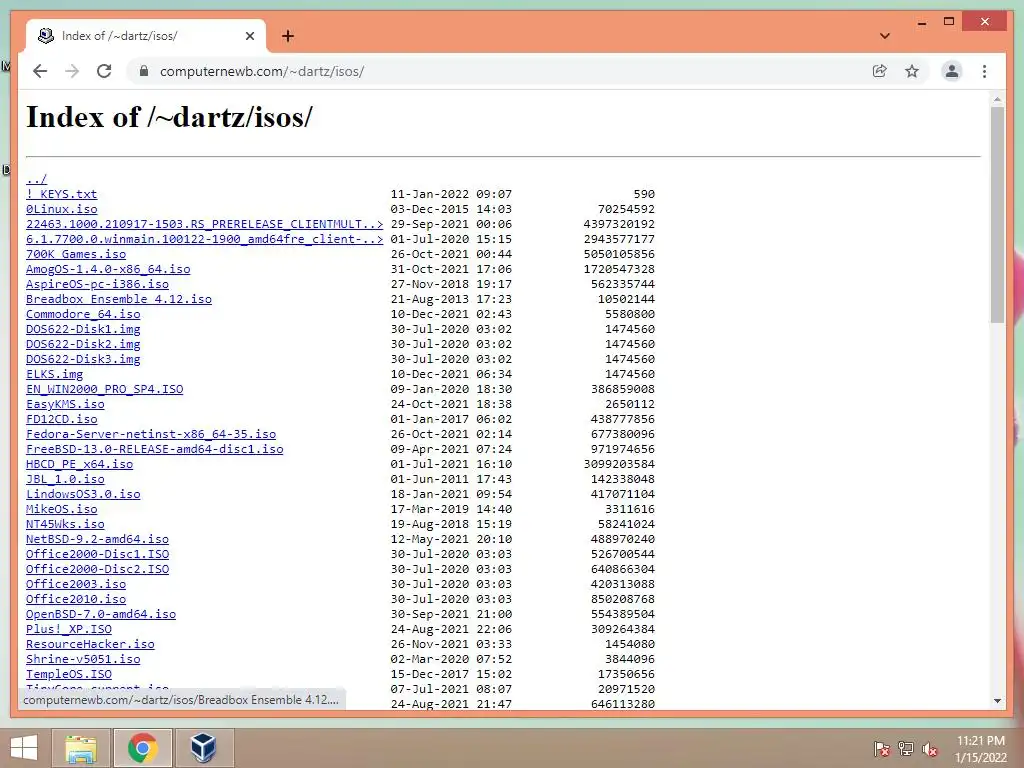The height and width of the screenshot is (768, 1024).
Task: Download Shrine-v5051.iso
Action: pyautogui.click(x=83, y=660)
